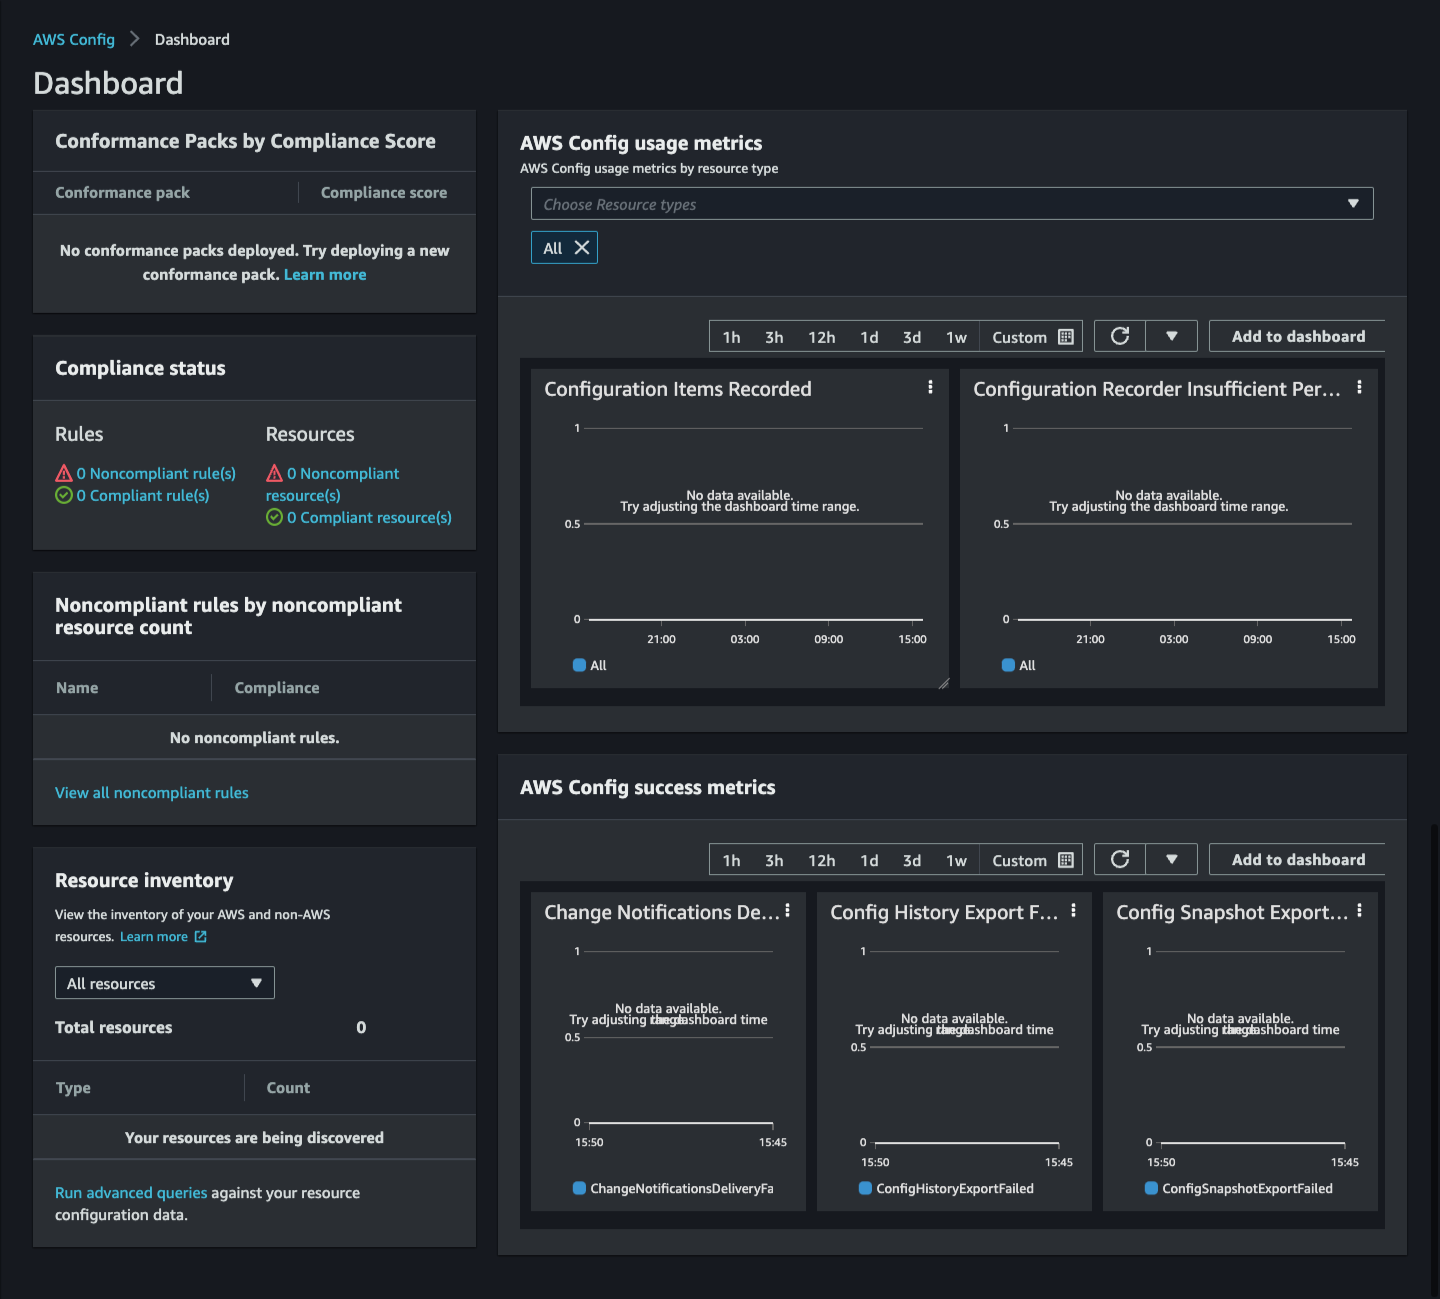
Task: Expand refresh options arrow in usage metrics
Action: 1172,336
